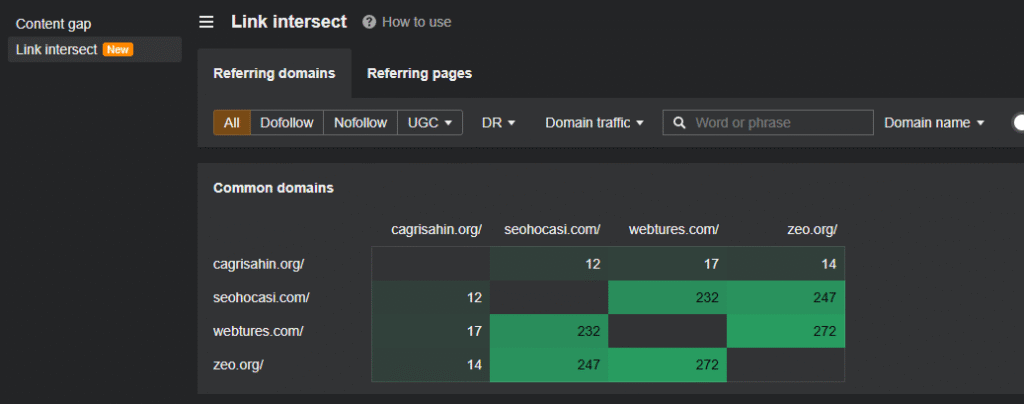
Task: Open the Domain traffic filter dropdown
Action: pyautogui.click(x=594, y=123)
